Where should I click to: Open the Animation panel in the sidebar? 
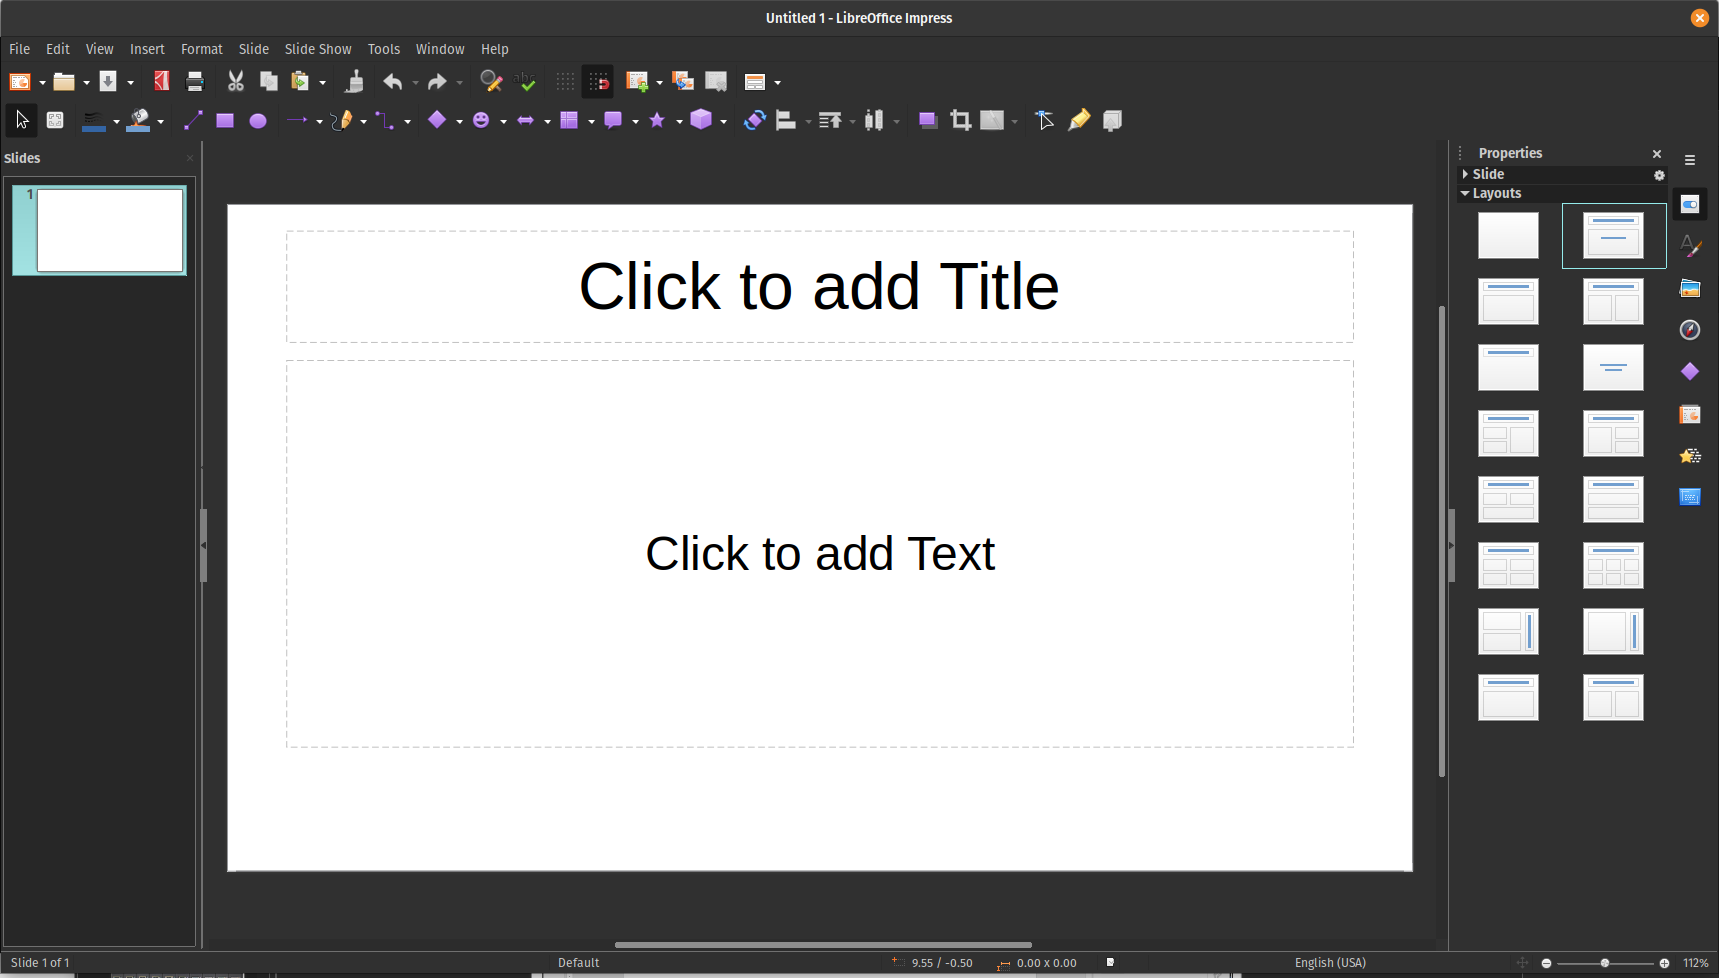pos(1690,455)
